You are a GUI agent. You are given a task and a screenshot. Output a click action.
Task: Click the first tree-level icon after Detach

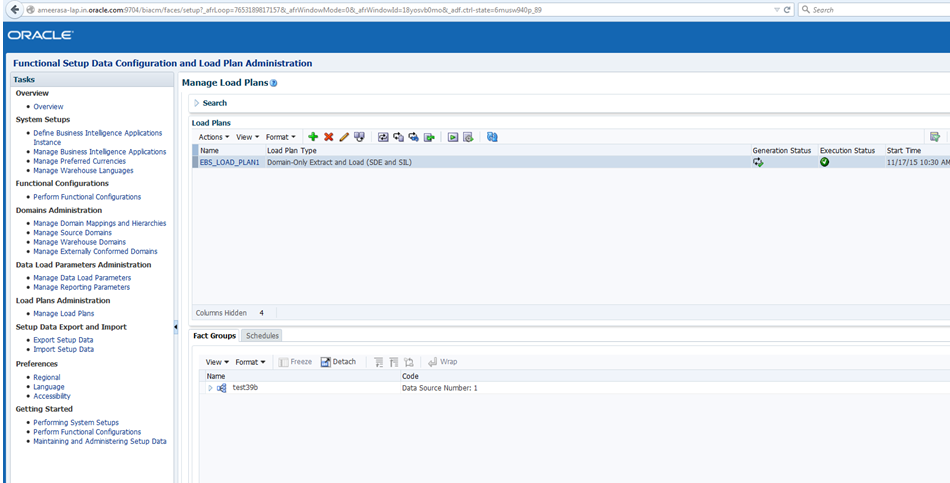[x=379, y=362]
